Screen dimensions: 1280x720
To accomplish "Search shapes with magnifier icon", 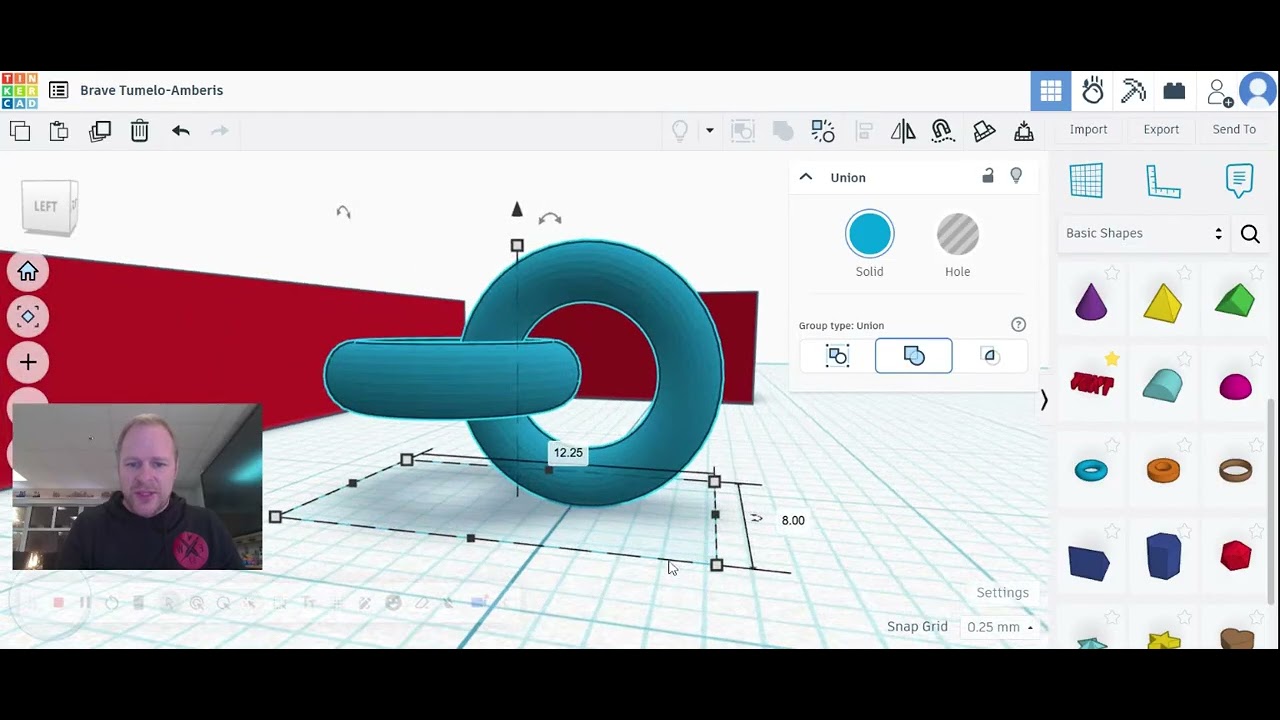I will [x=1250, y=234].
